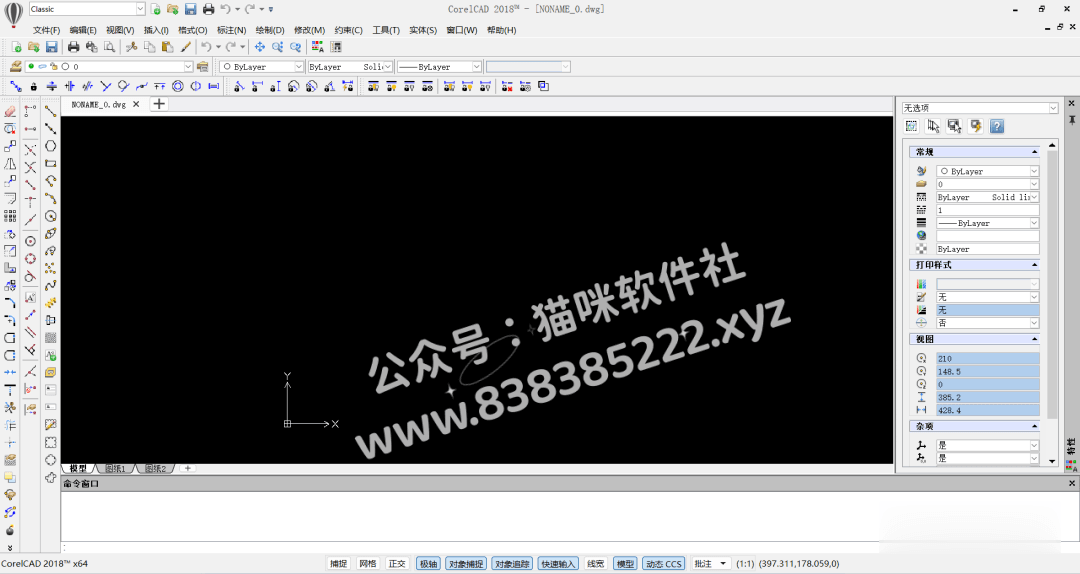Activate the Pan tool icon

[x=260, y=47]
